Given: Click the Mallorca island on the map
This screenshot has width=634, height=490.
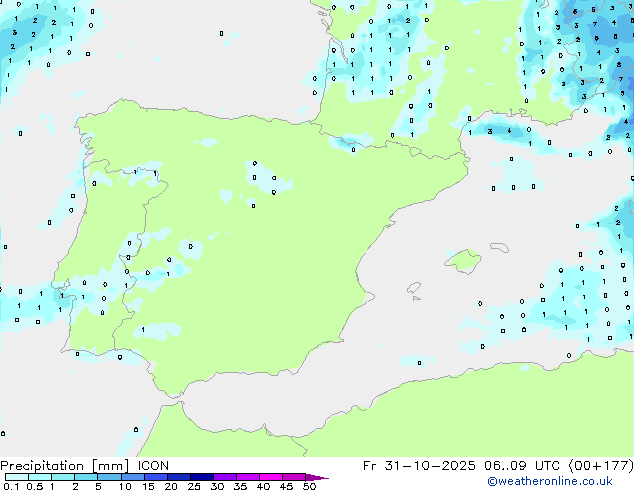Looking at the screenshot, I should pos(463,261).
